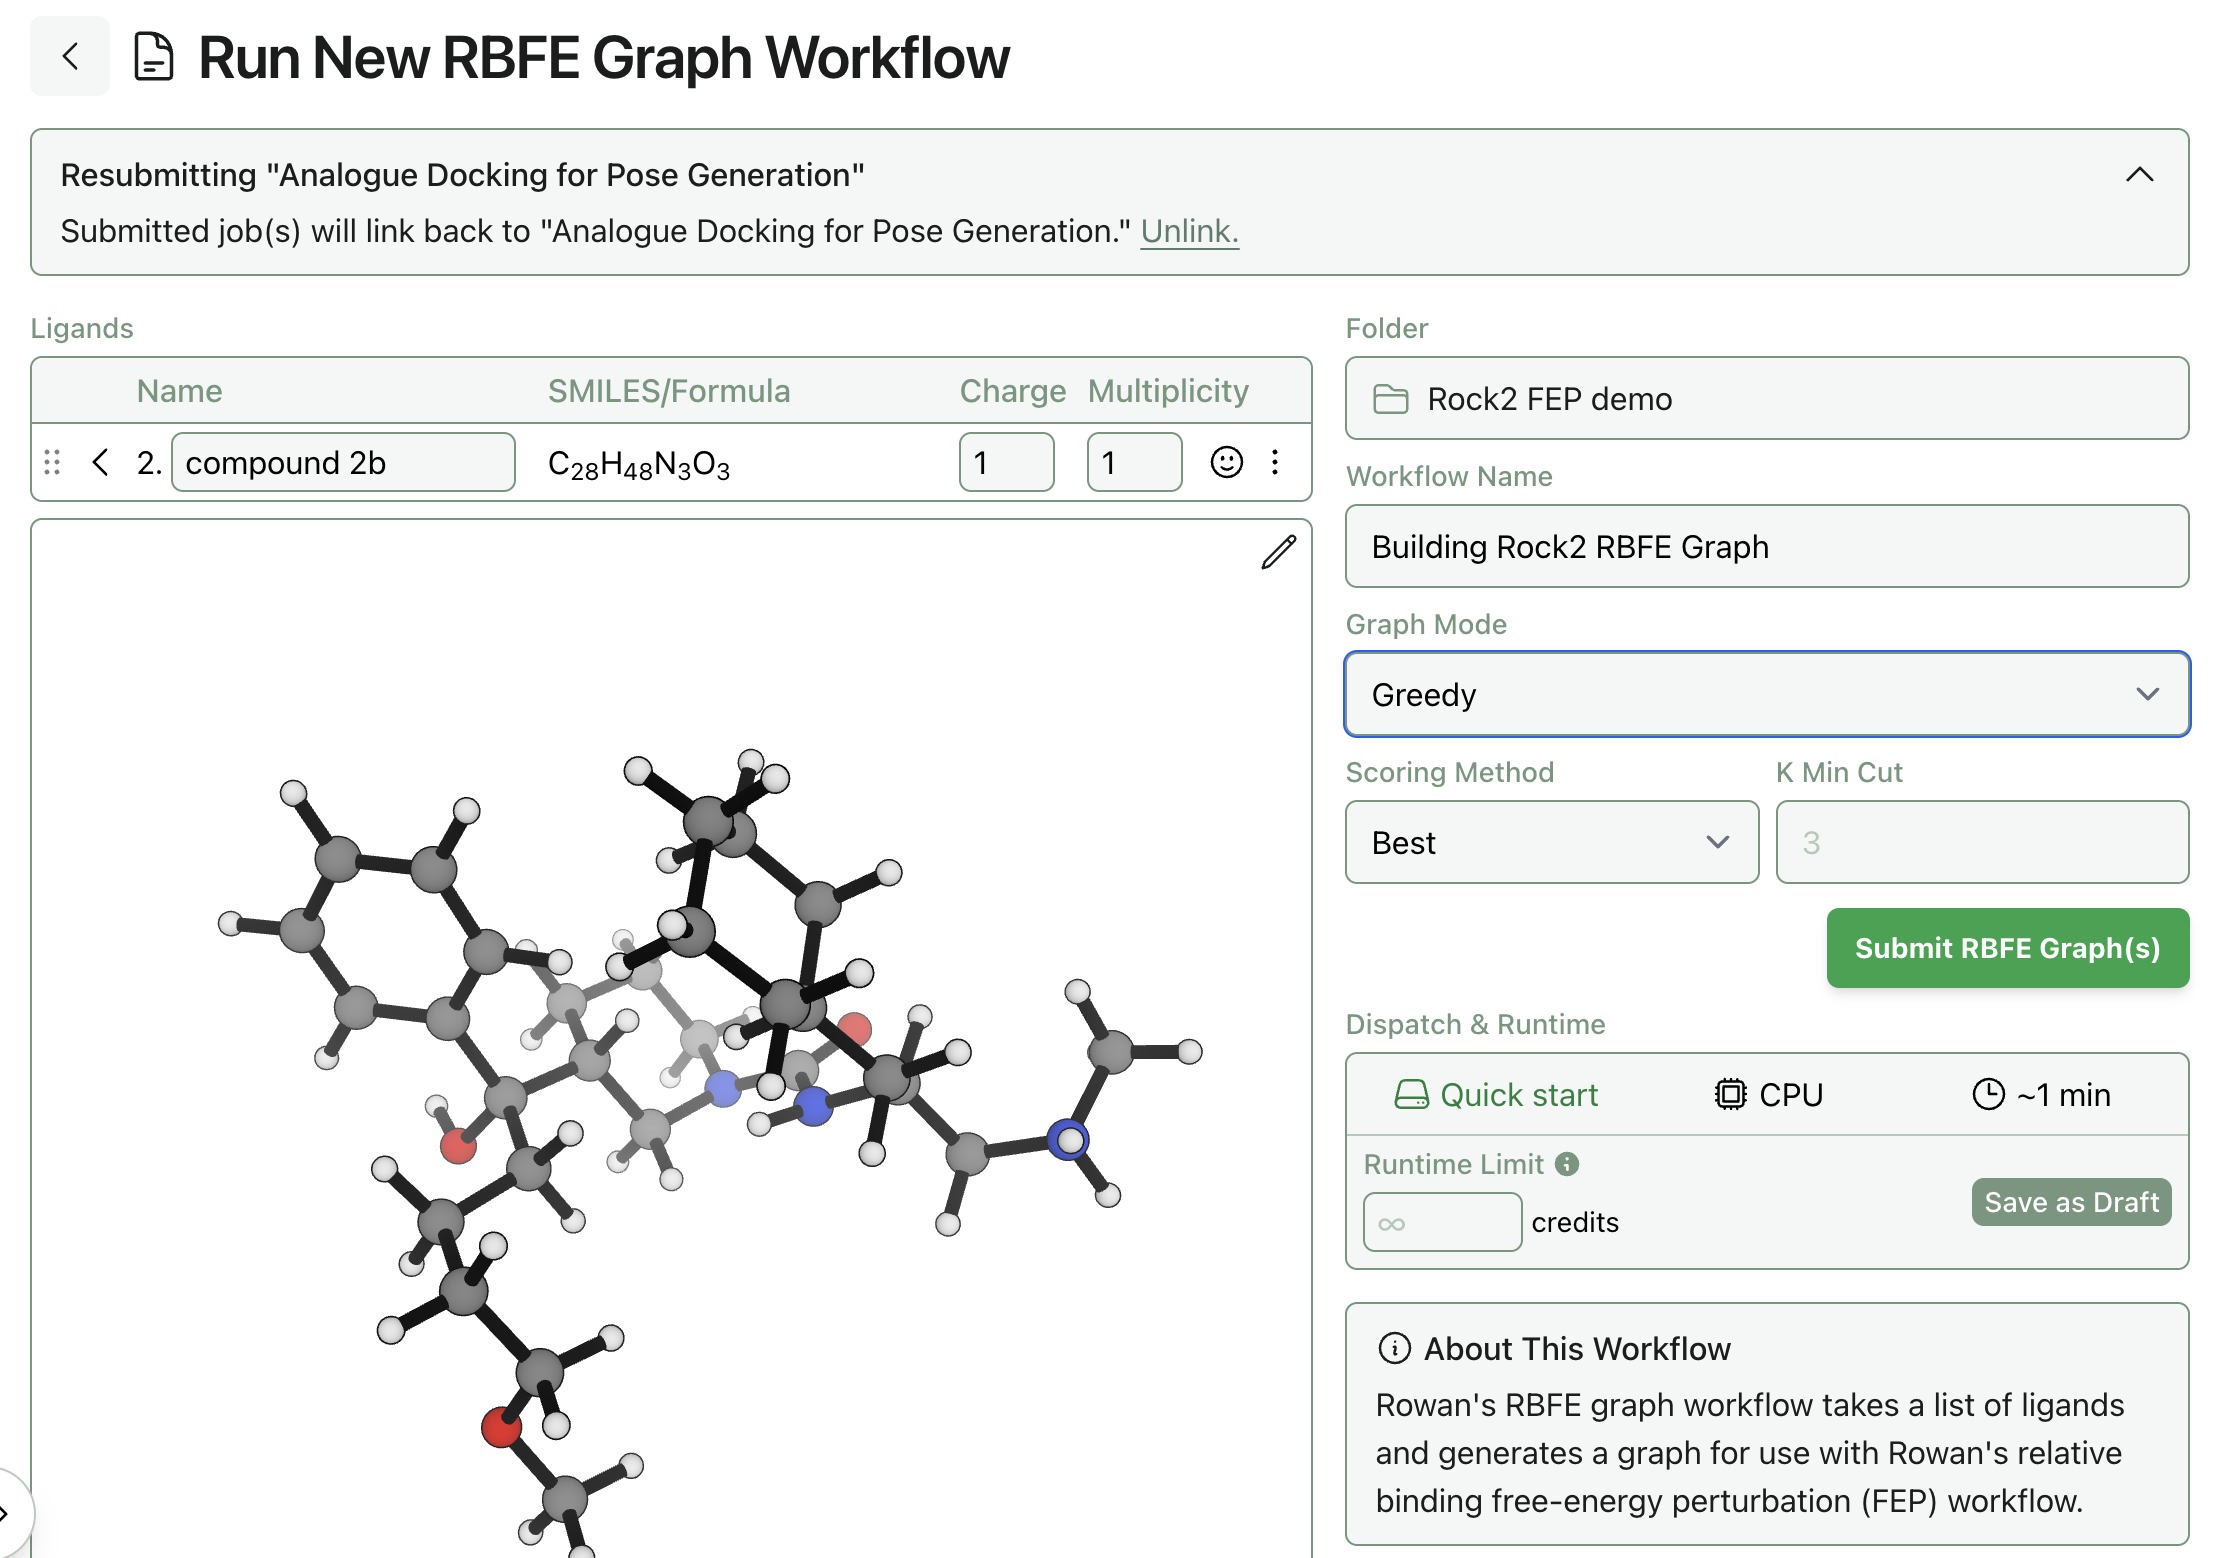The image size is (2224, 1558).
Task: Click the folder icon beside Rock2 FEP demo
Action: point(1393,398)
